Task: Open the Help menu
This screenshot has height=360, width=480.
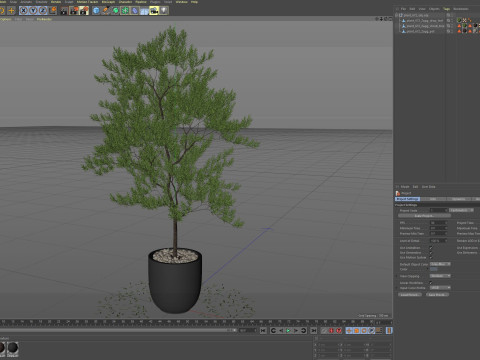Action: [194, 2]
